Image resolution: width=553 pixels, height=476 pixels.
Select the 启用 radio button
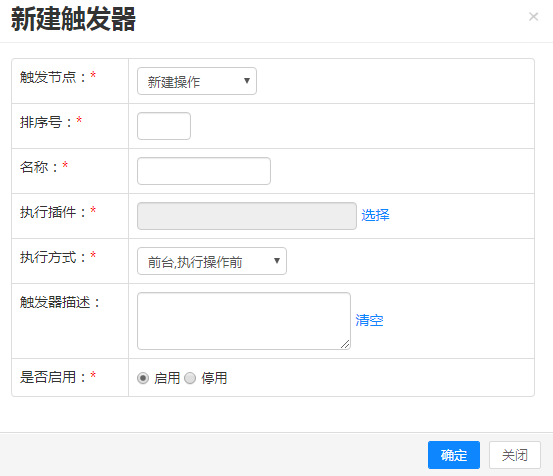pyautogui.click(x=143, y=378)
